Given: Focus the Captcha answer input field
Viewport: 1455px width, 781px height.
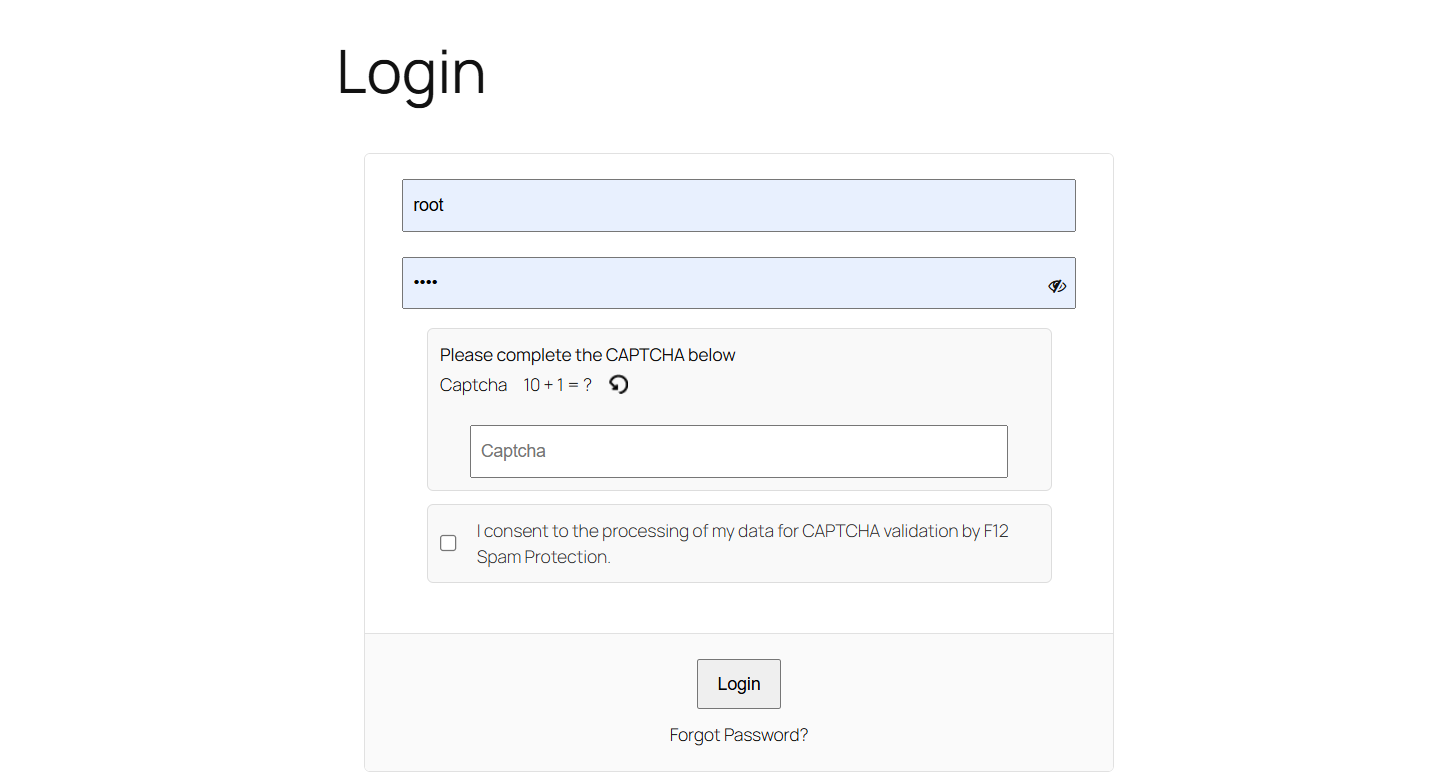Looking at the screenshot, I should tap(738, 451).
